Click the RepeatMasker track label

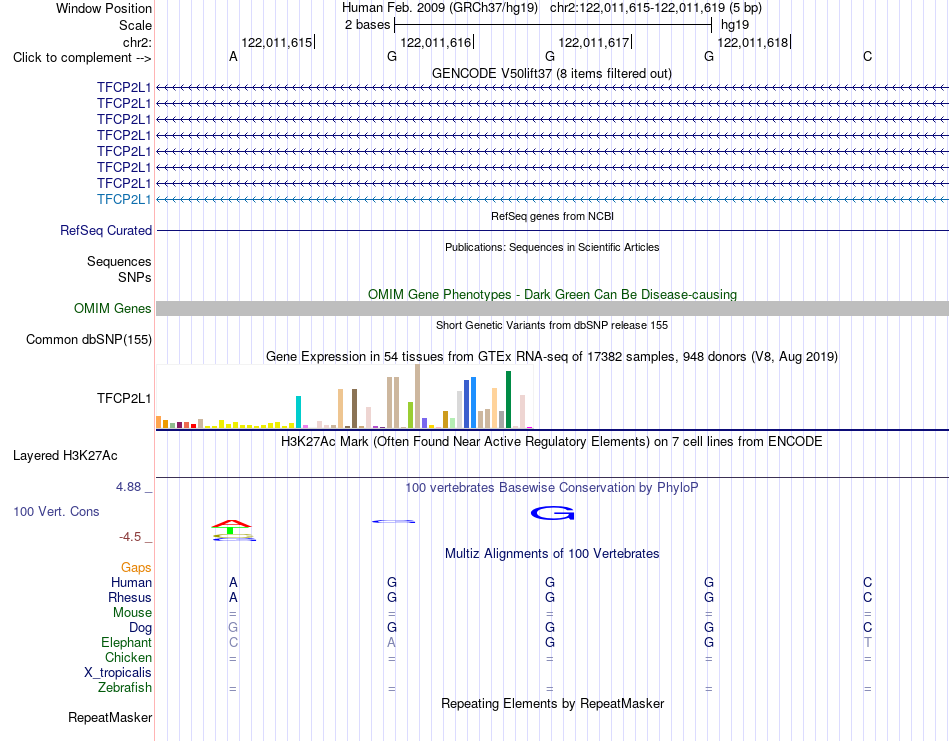pyautogui.click(x=110, y=717)
